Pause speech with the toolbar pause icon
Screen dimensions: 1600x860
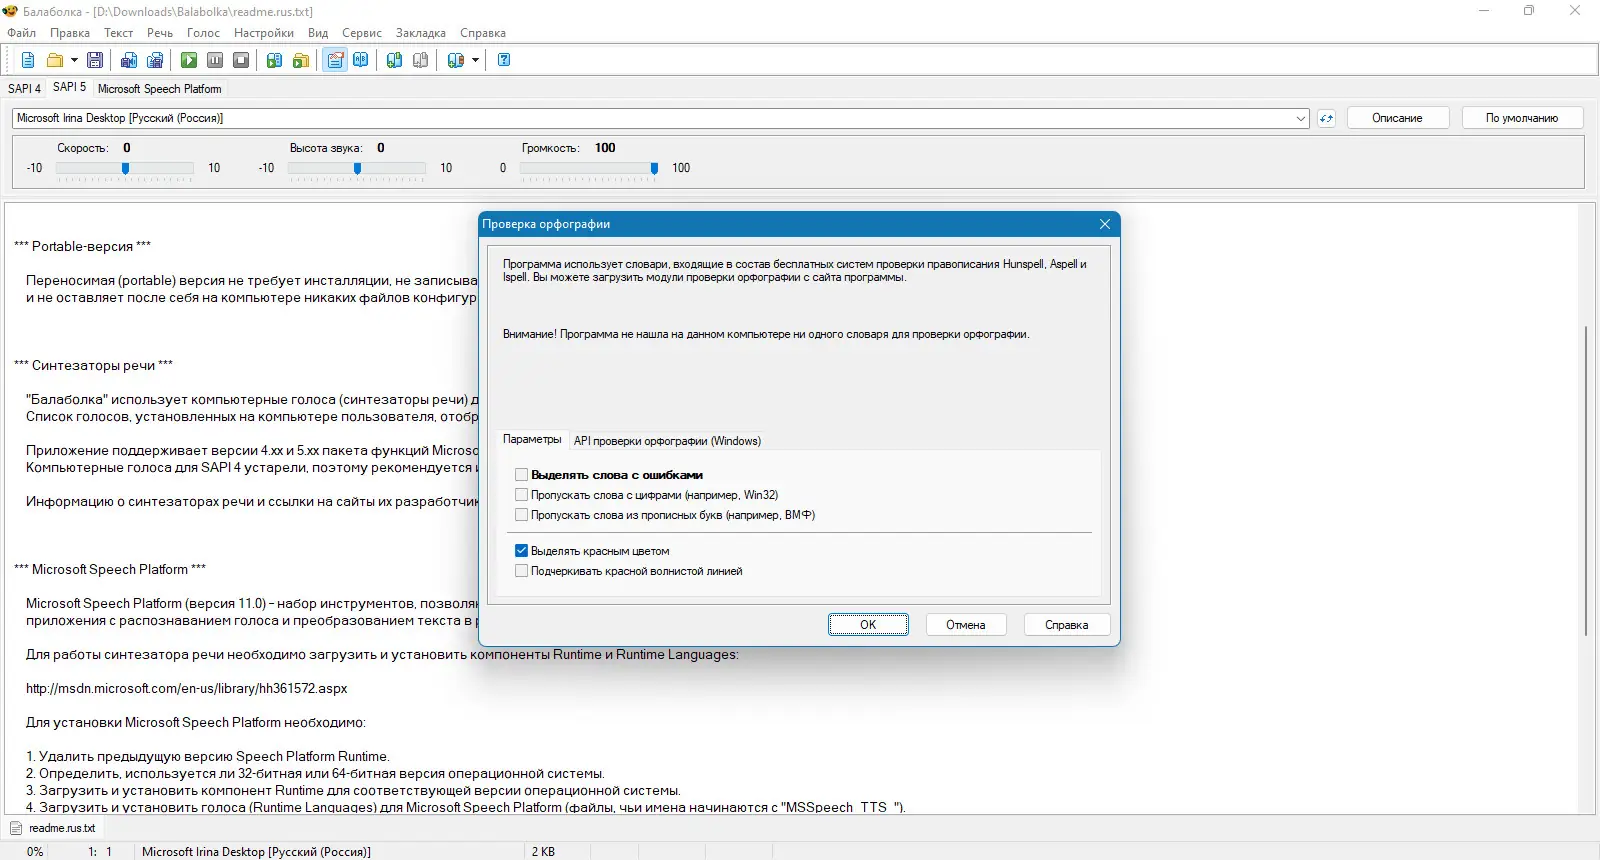[x=215, y=60]
